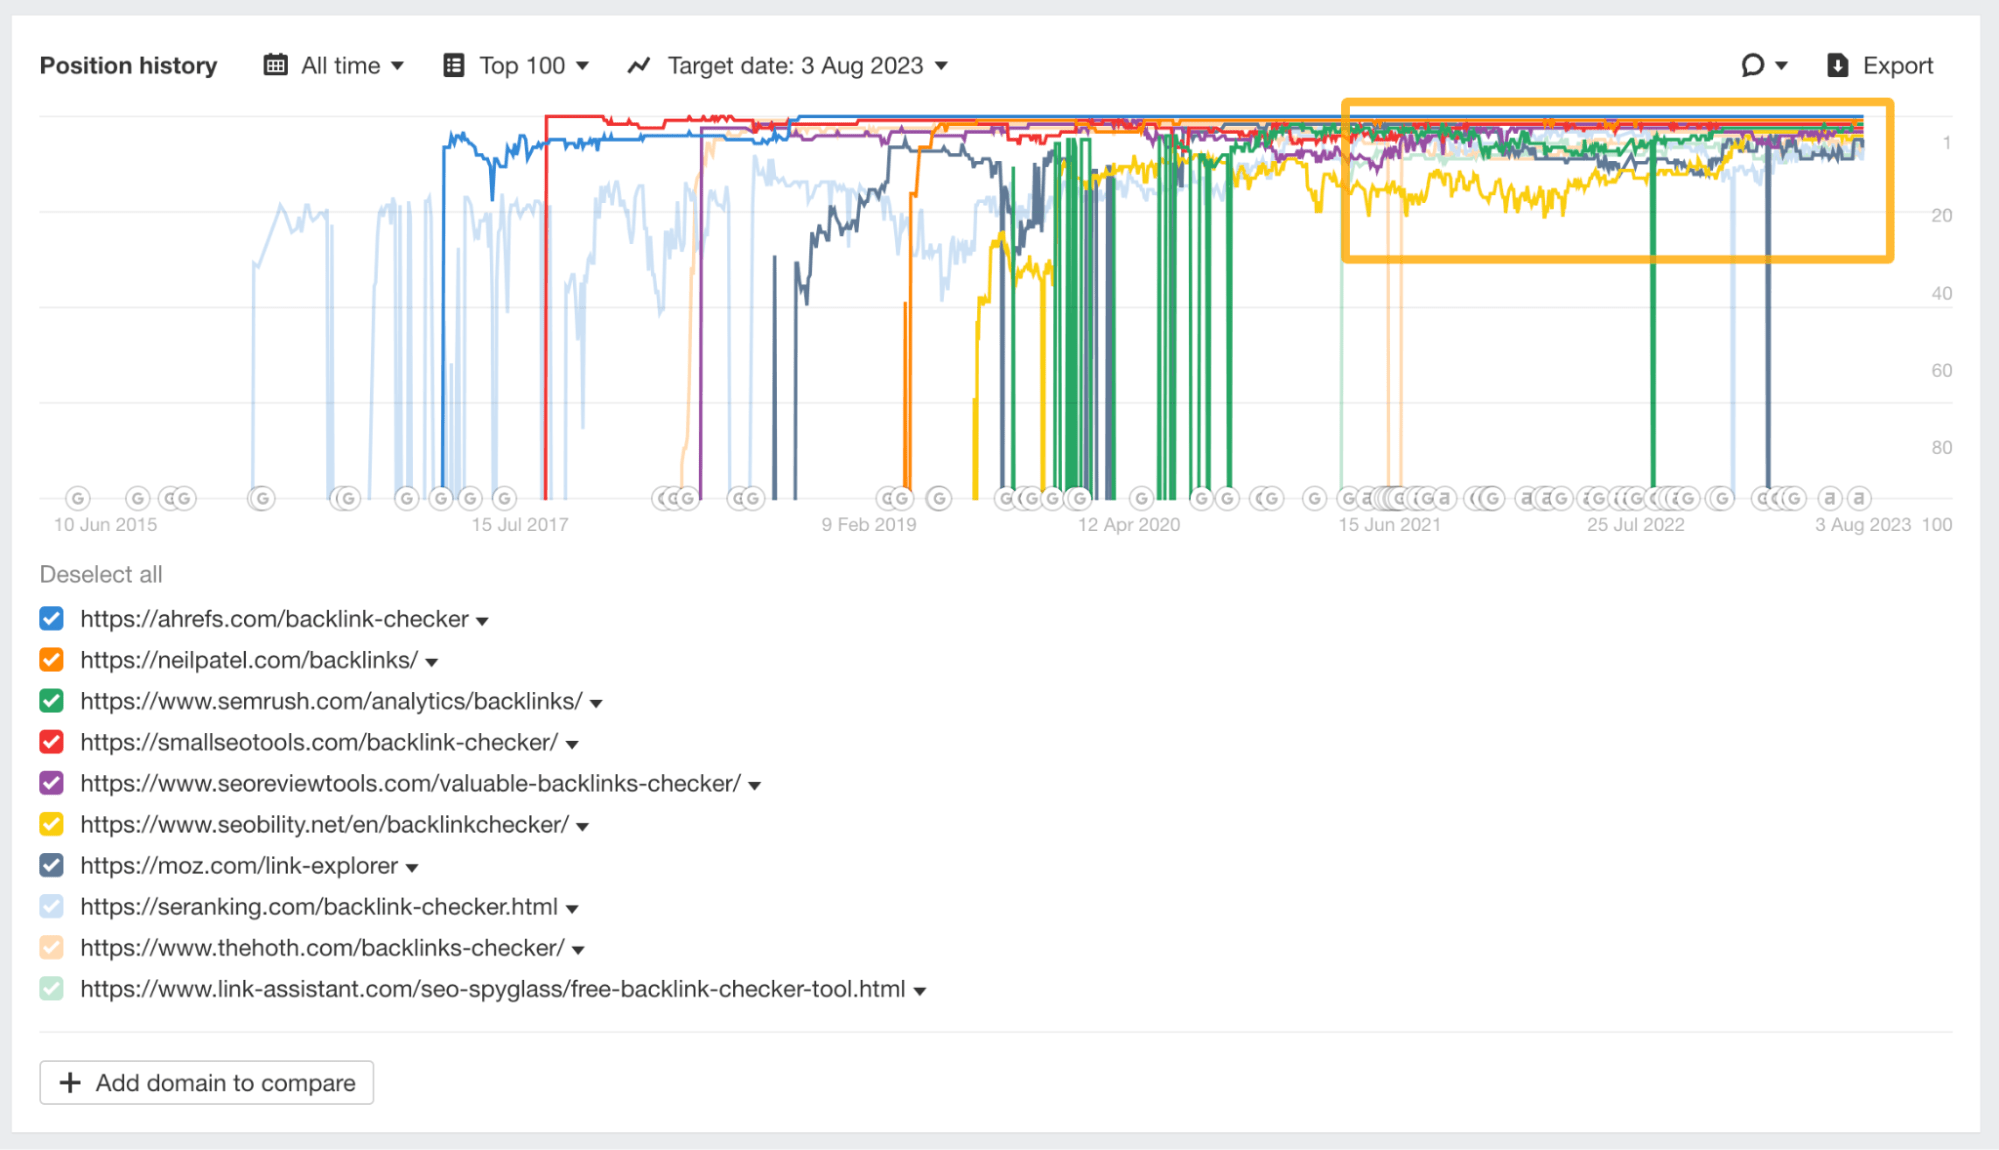Deselect the semrush.com analytics backlinks checkbox
Image resolution: width=1999 pixels, height=1150 pixels.
tap(51, 701)
